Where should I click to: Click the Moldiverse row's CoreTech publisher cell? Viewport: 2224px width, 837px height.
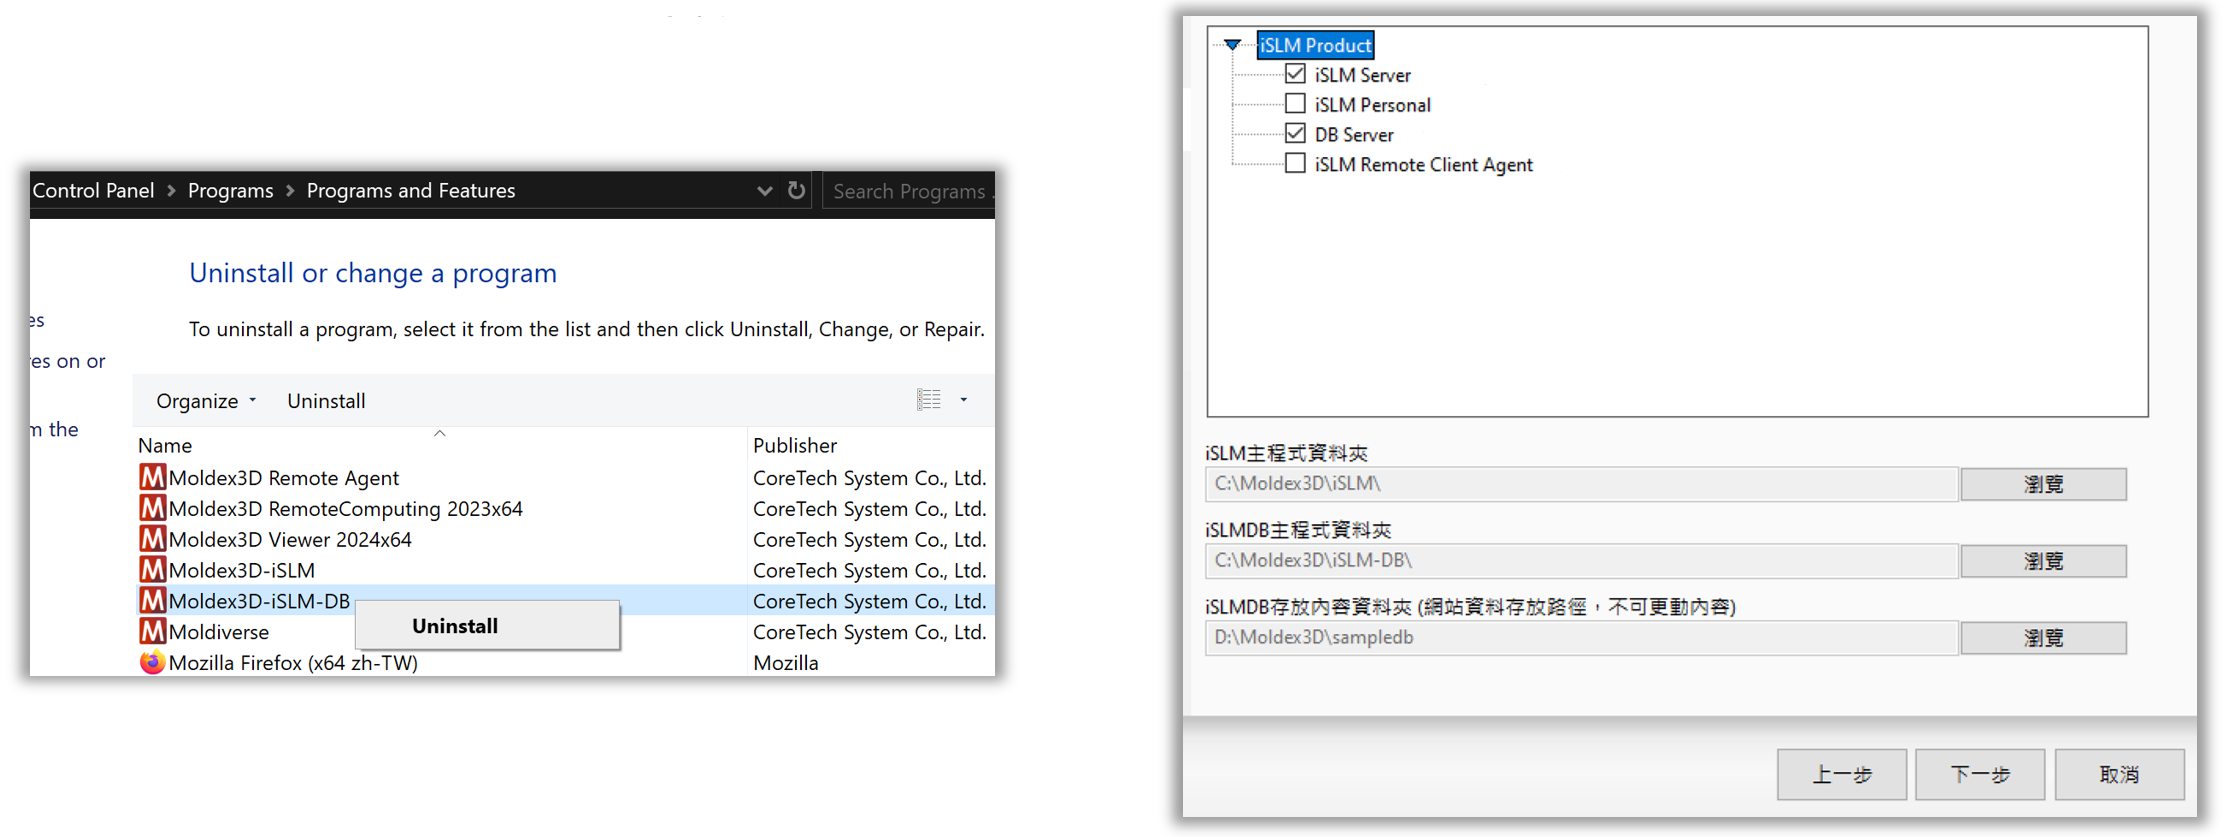[x=869, y=631]
